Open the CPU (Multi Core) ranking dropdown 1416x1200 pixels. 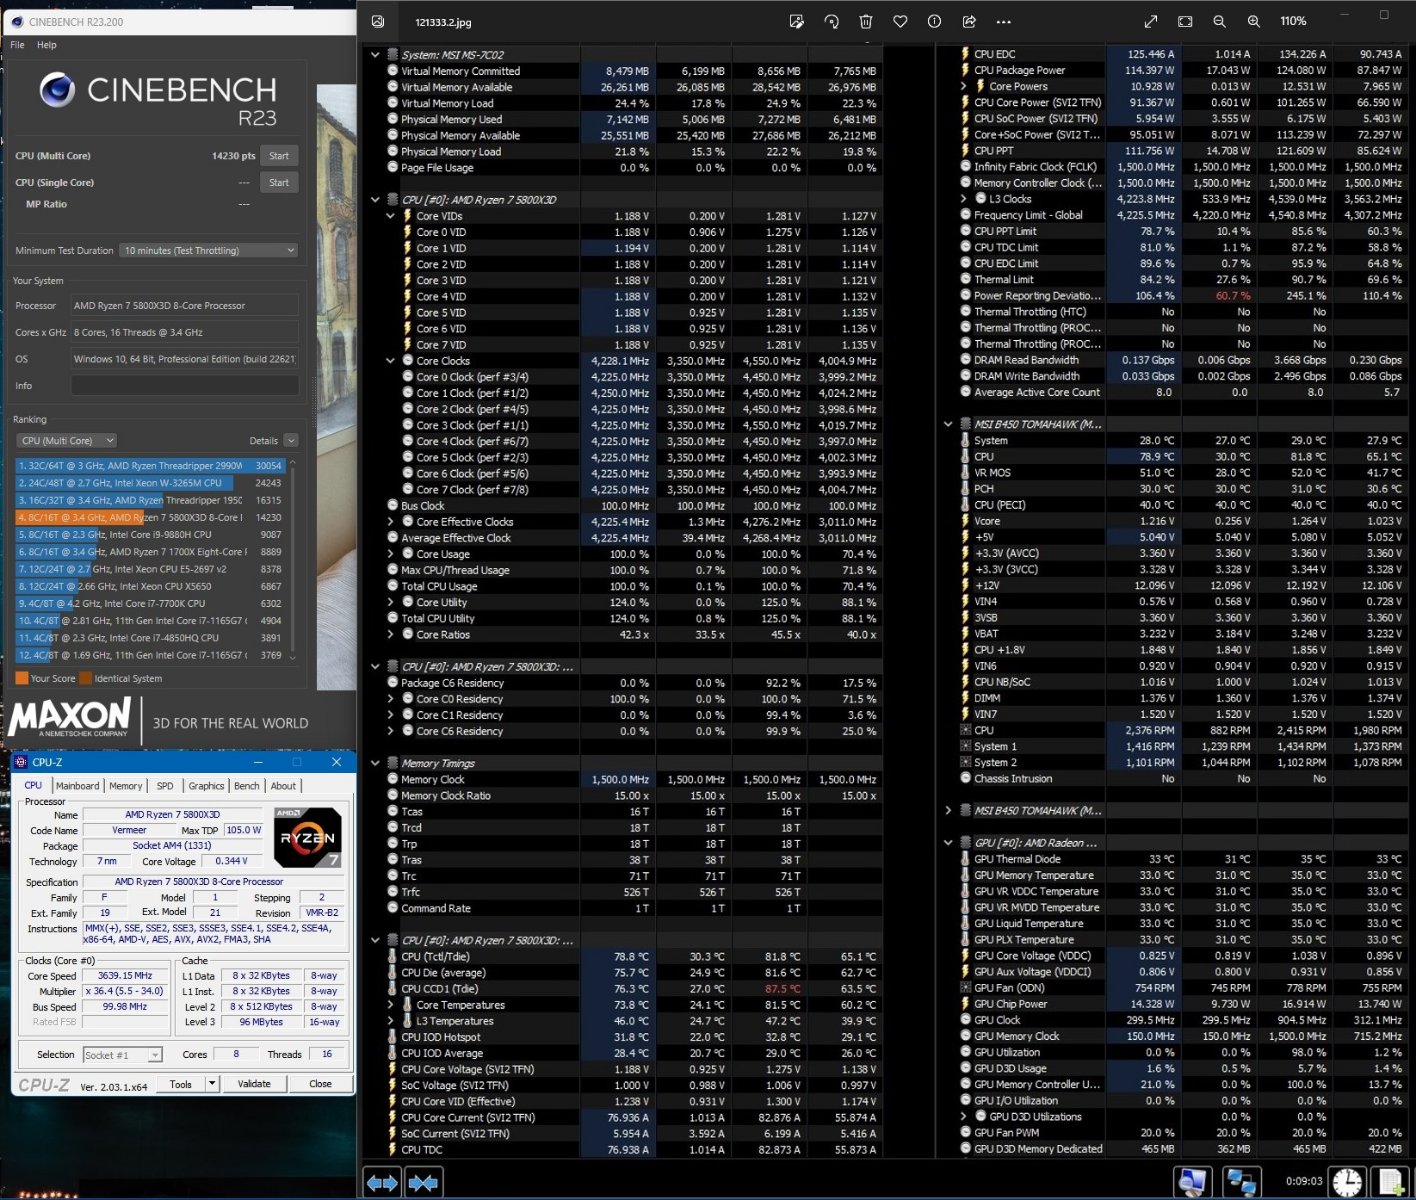[67, 441]
